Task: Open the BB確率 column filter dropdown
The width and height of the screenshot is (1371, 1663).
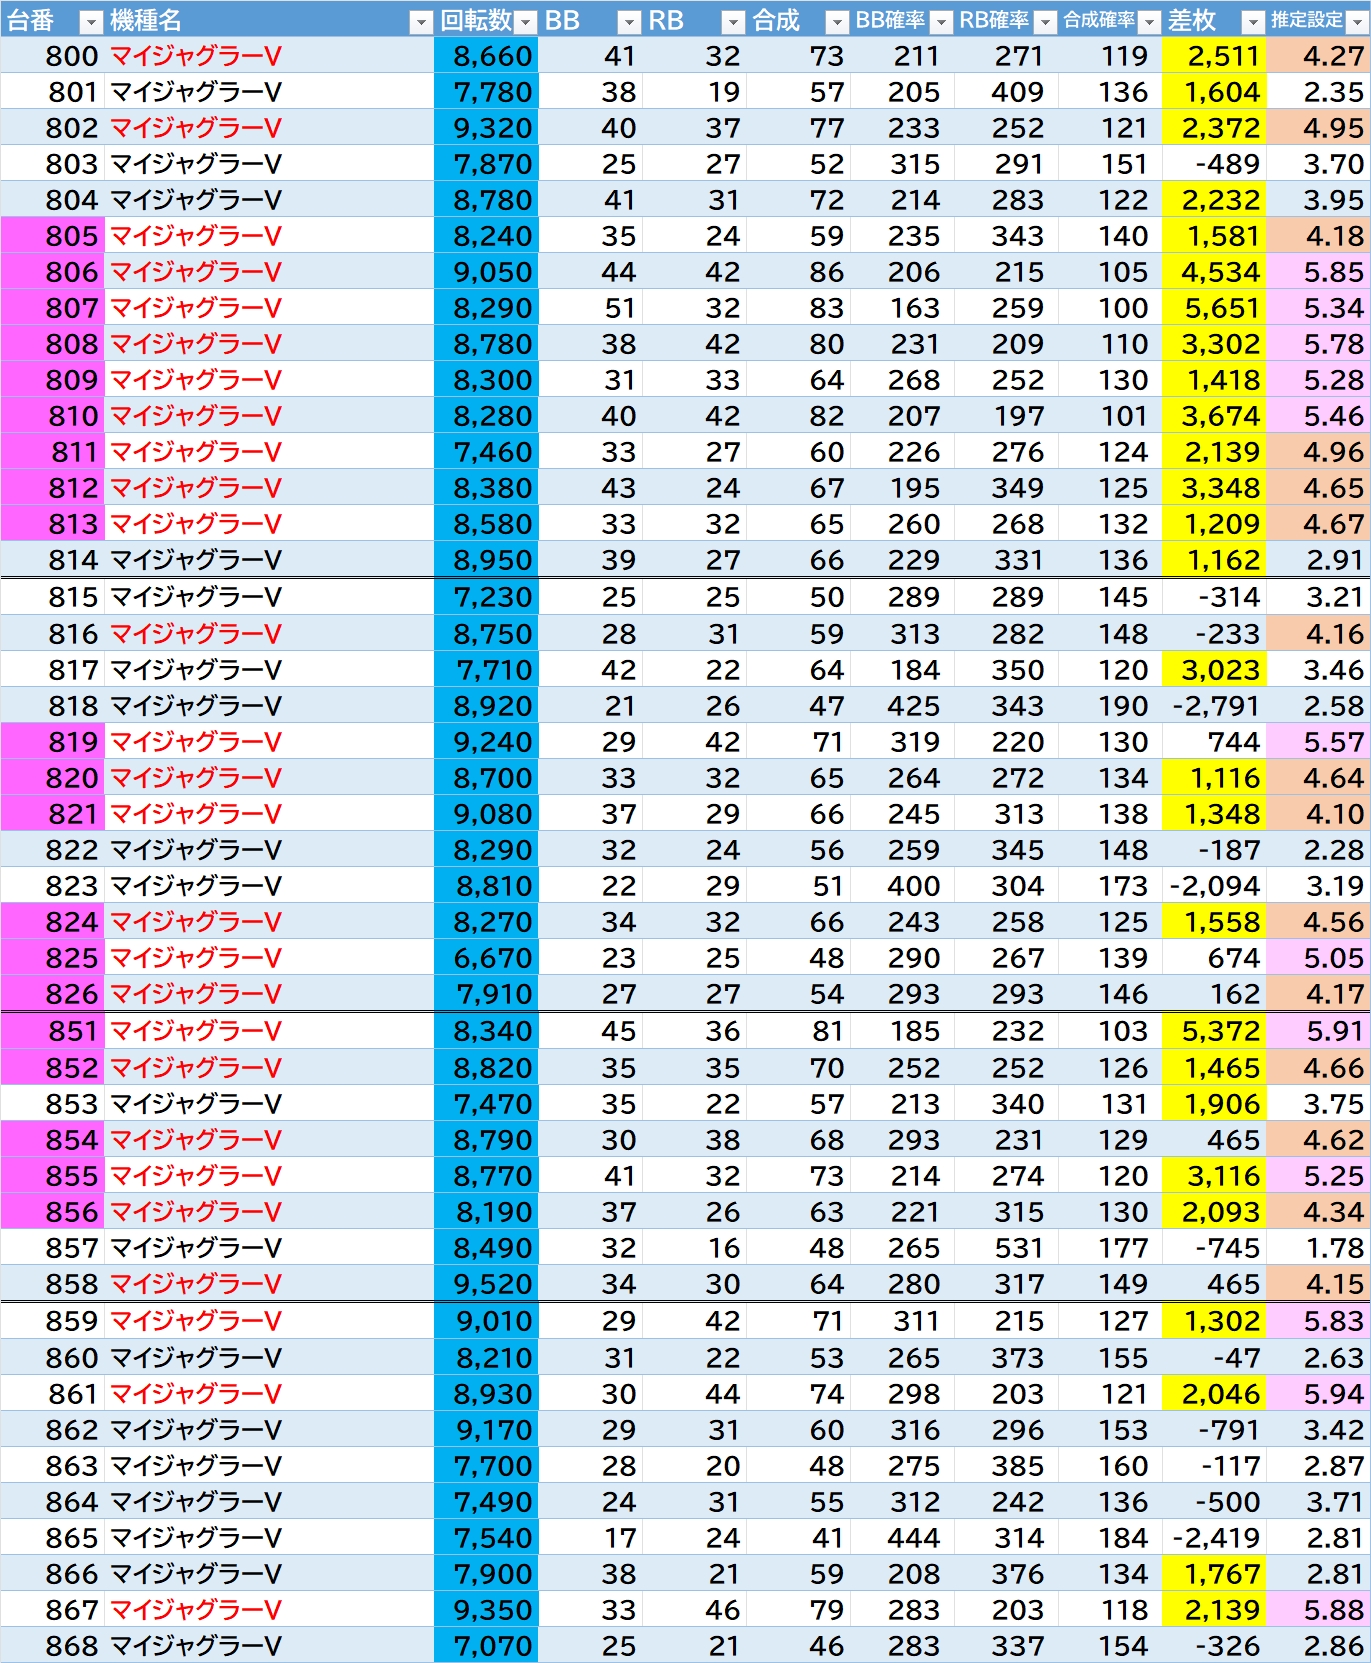Action: point(941,21)
